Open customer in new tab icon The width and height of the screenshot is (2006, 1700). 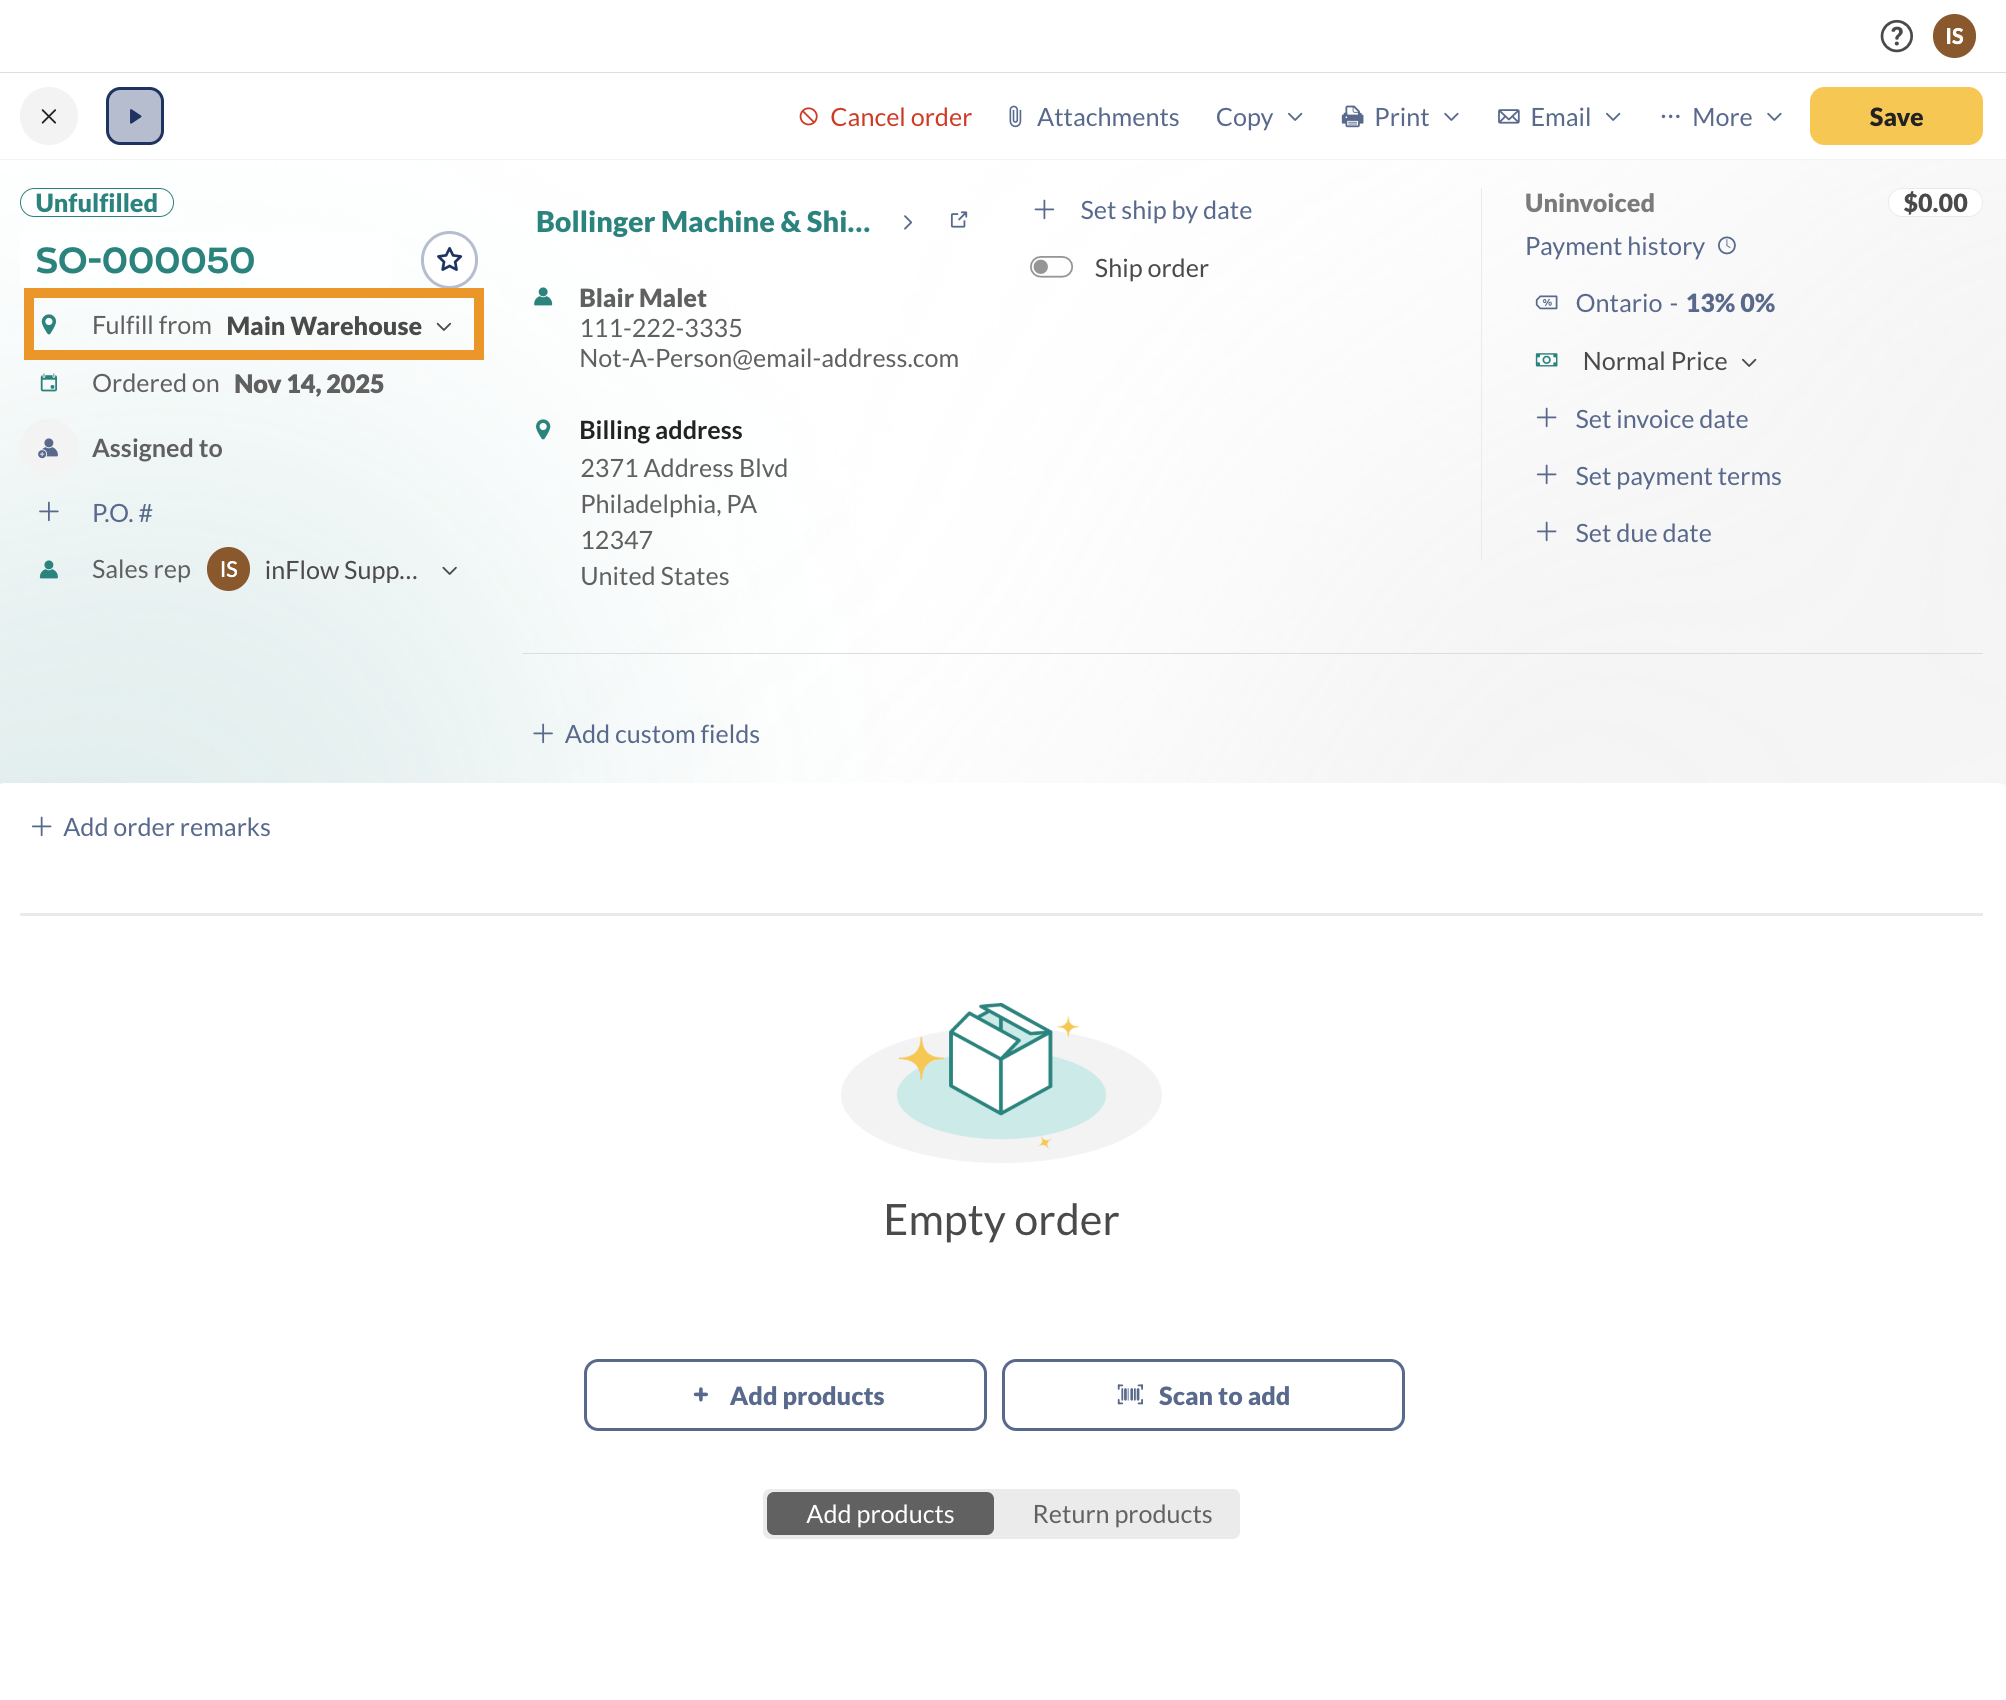click(958, 220)
